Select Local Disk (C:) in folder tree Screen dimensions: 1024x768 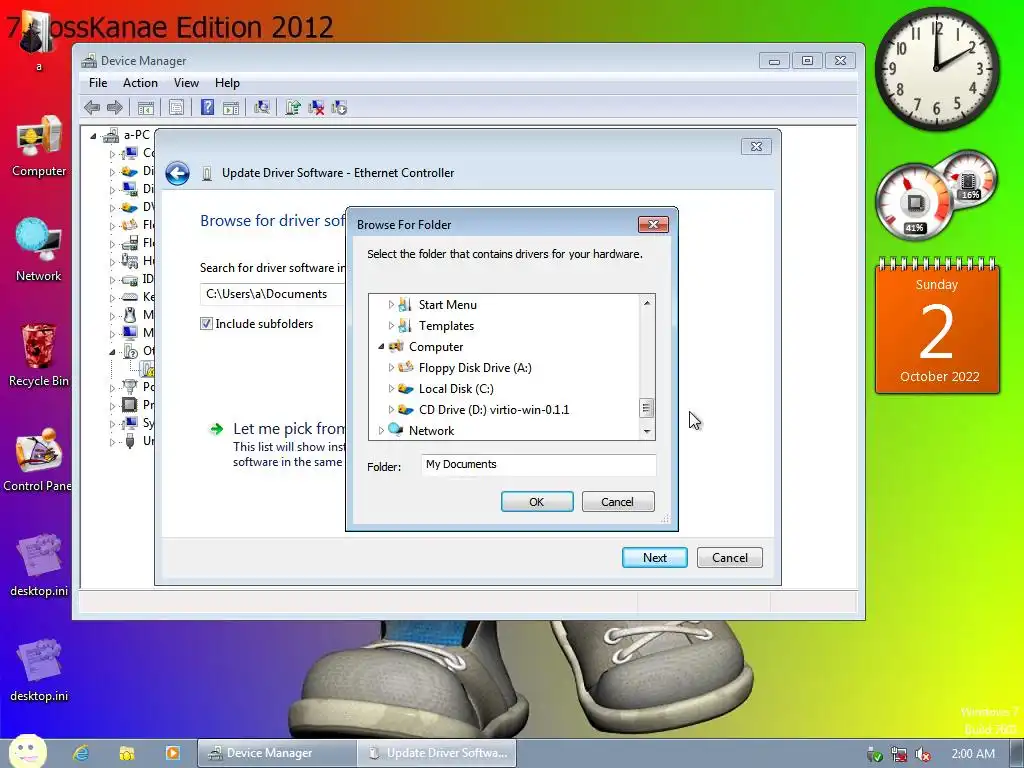(456, 389)
